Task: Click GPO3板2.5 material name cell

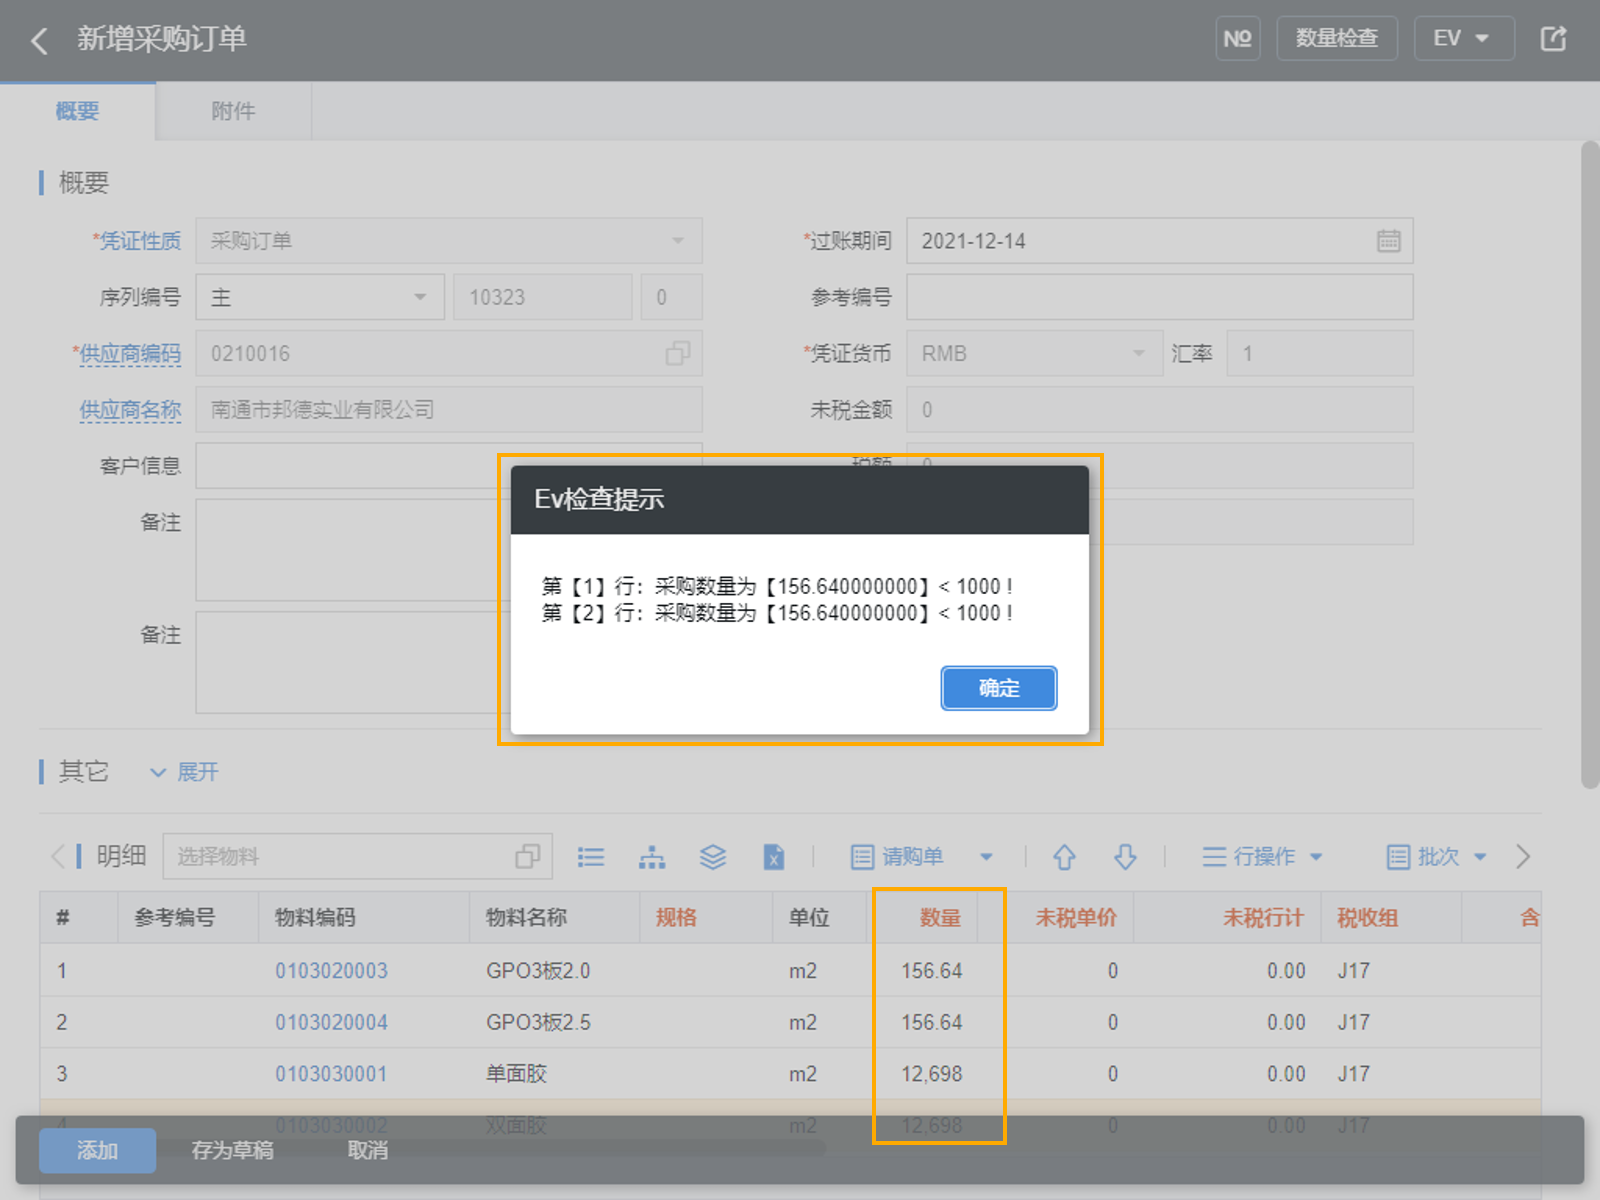Action: 538,1023
